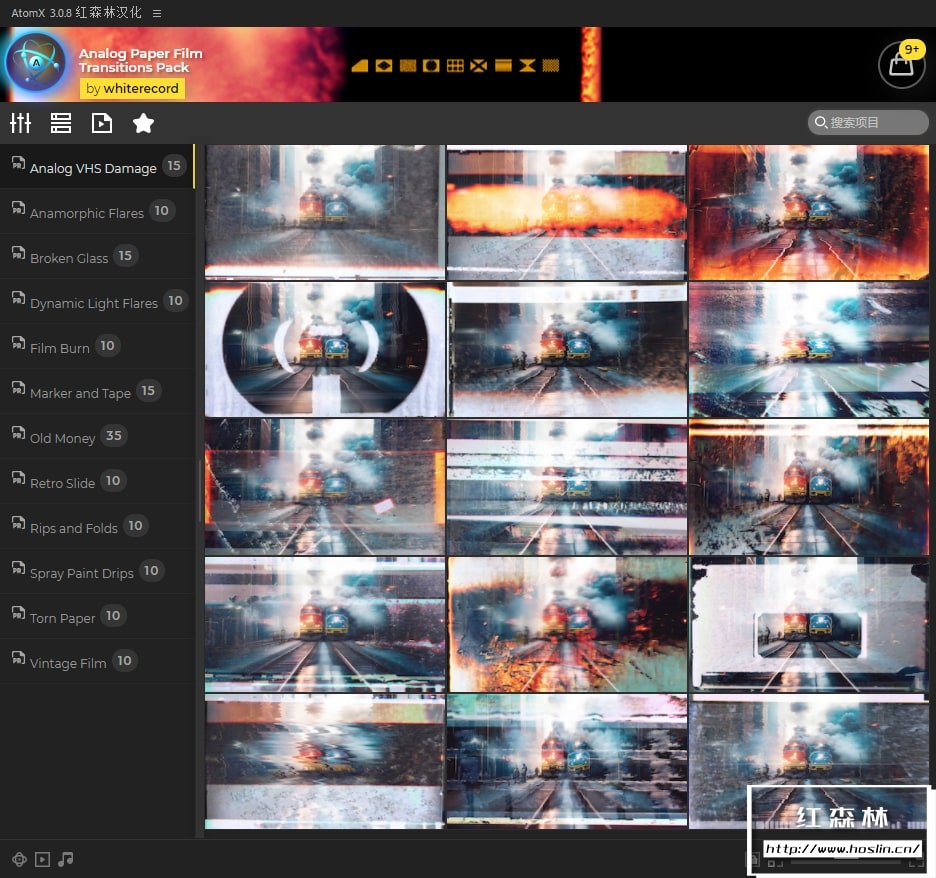Click the file-with-play preview icon in toolbar
The width and height of the screenshot is (936, 878).
point(102,123)
